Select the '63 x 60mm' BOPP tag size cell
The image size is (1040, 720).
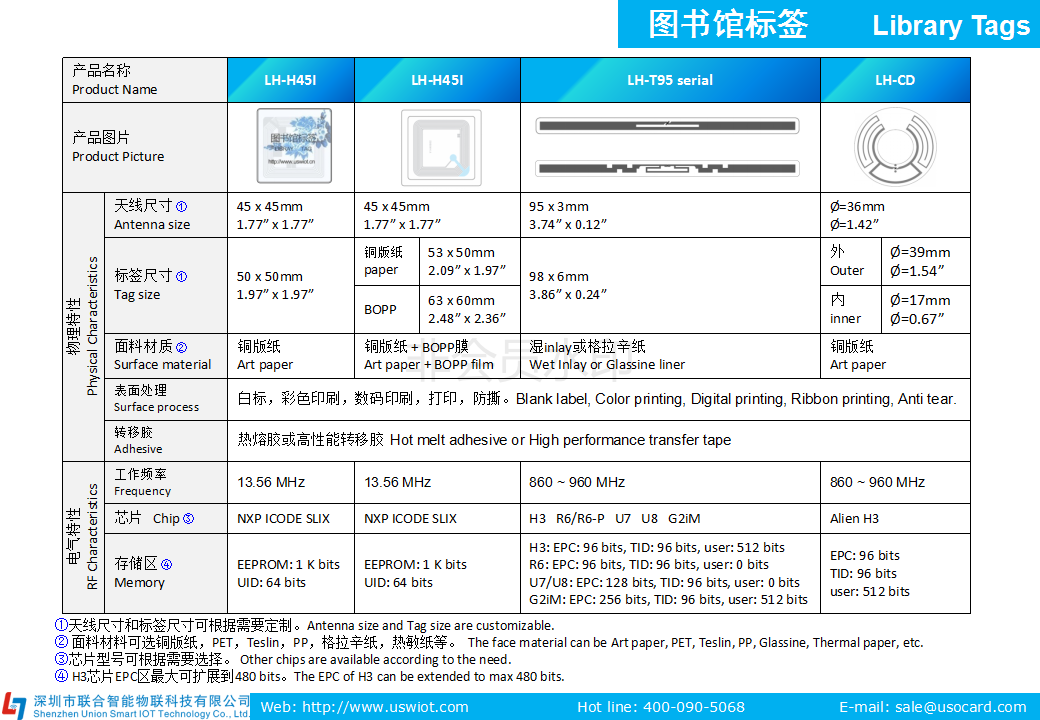pyautogui.click(x=470, y=310)
